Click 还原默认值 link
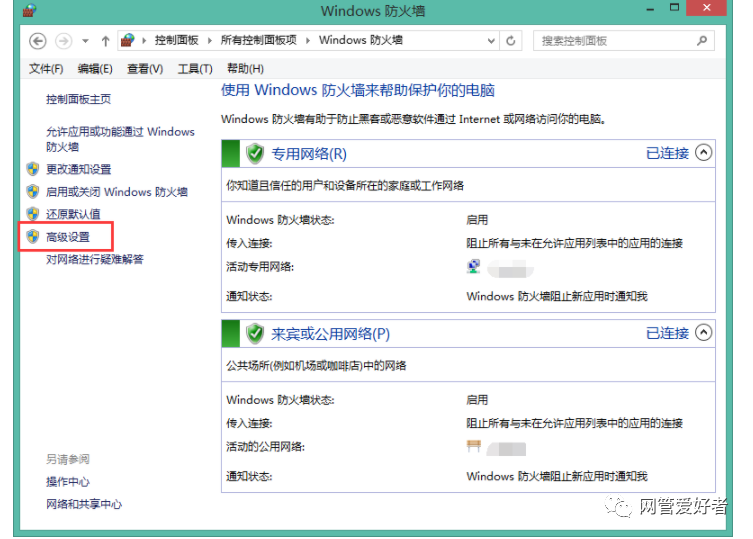 click(x=73, y=214)
